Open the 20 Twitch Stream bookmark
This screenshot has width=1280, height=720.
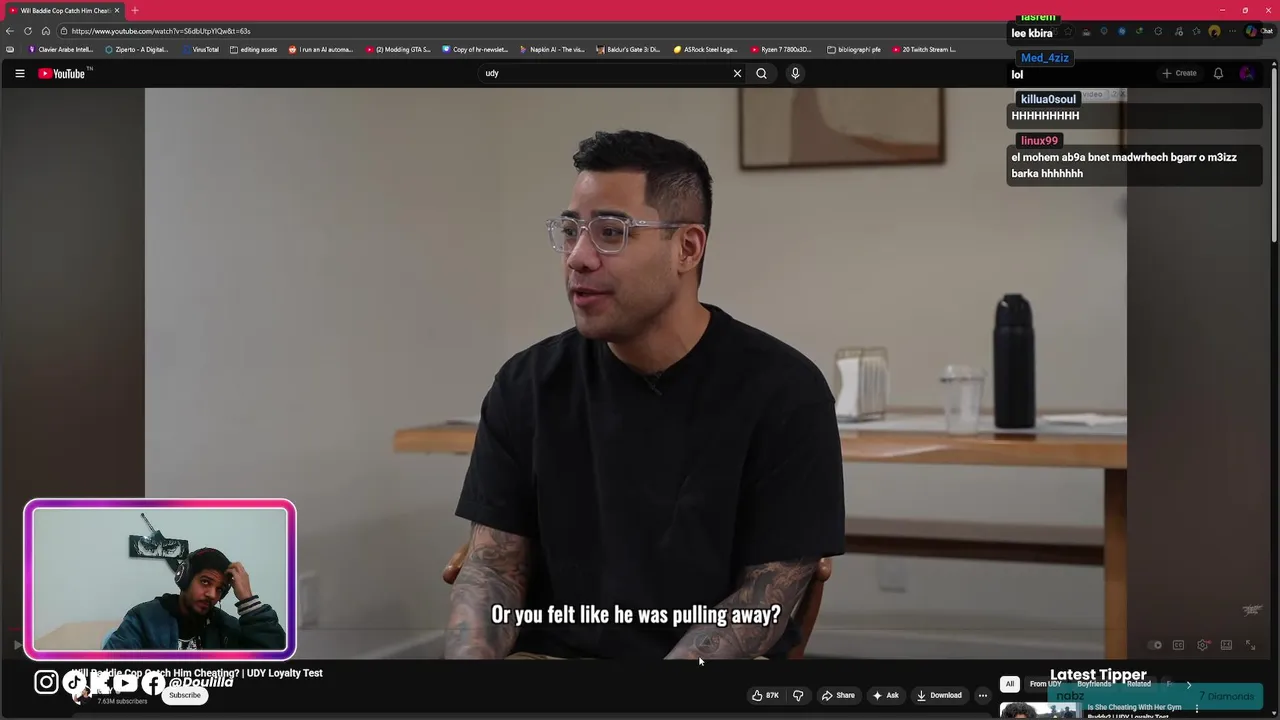[x=924, y=49]
